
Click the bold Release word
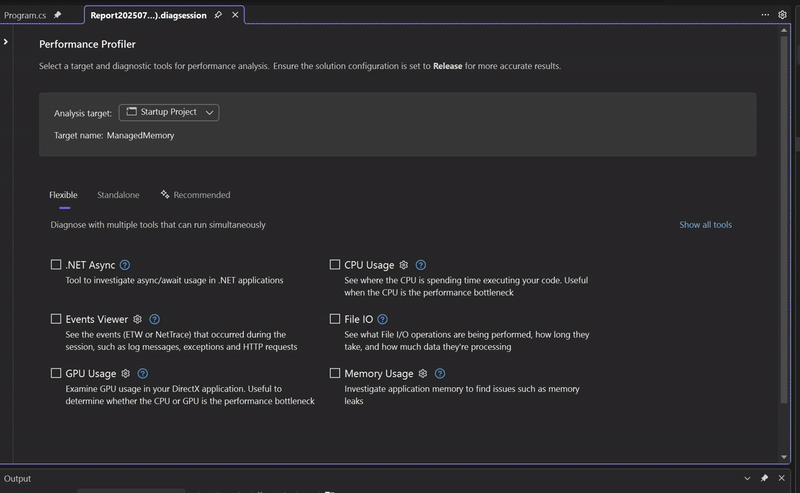[x=447, y=66]
